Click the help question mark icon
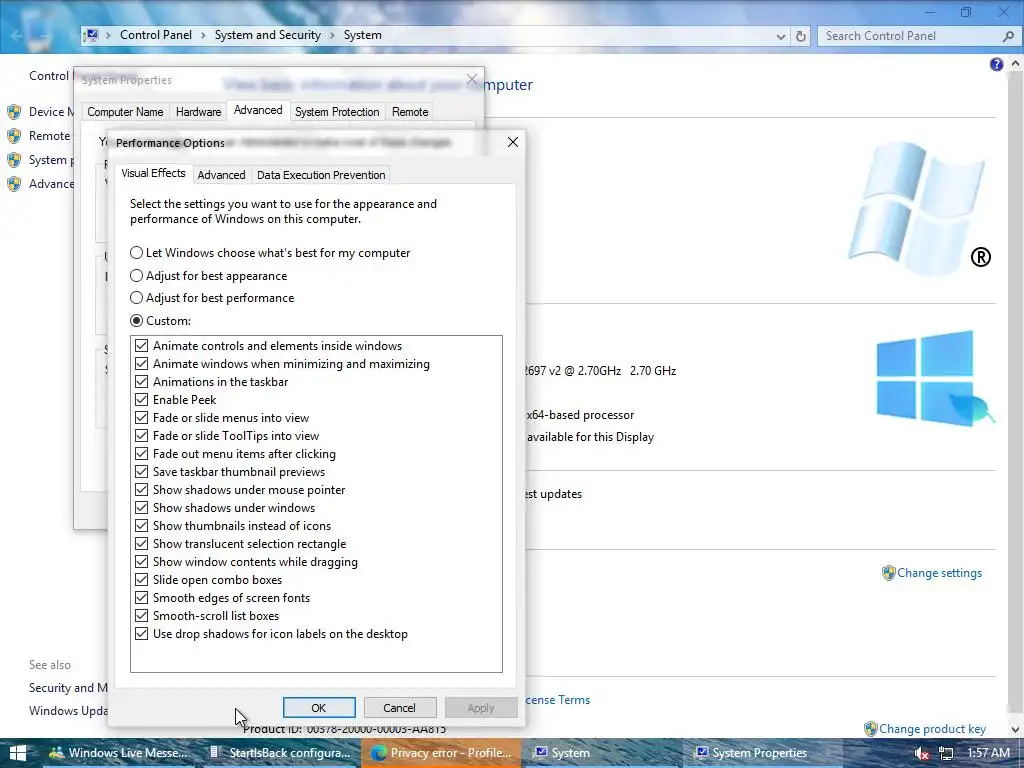 [996, 64]
